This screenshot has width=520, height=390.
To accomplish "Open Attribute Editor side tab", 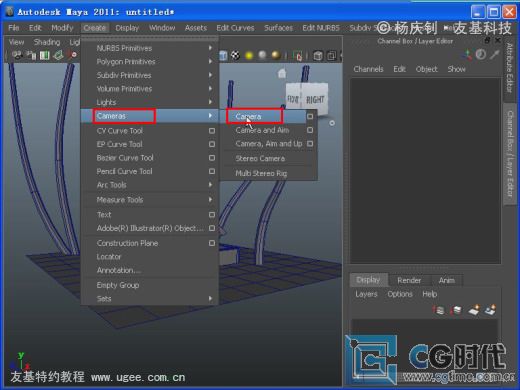I will point(509,68).
